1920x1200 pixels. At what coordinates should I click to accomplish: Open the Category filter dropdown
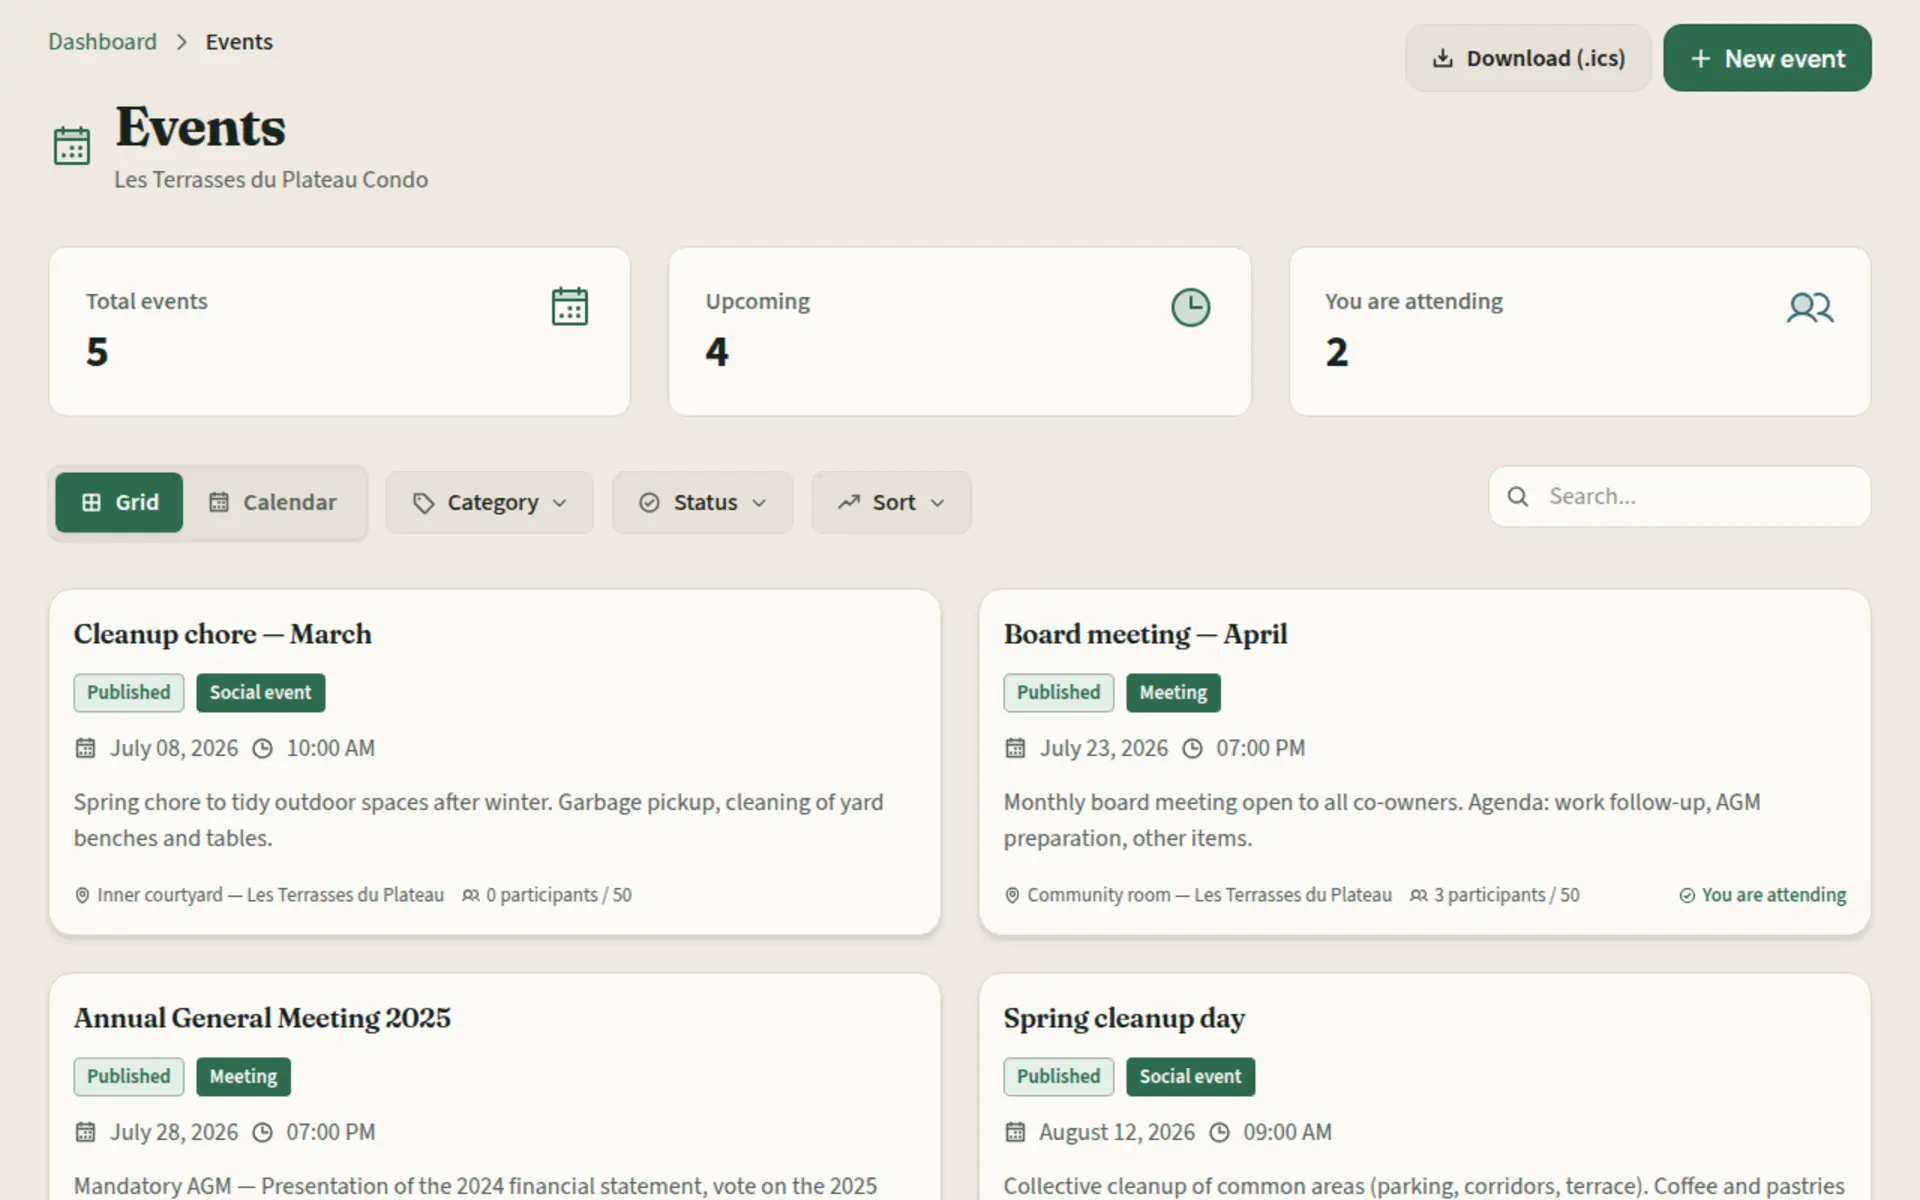pos(490,502)
